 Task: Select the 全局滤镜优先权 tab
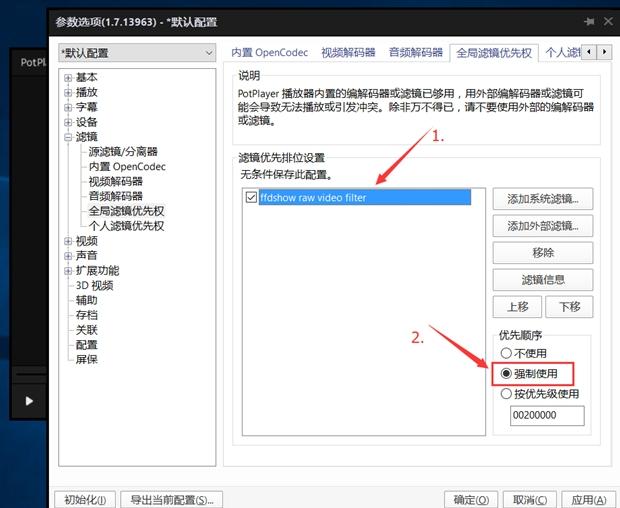(494, 53)
